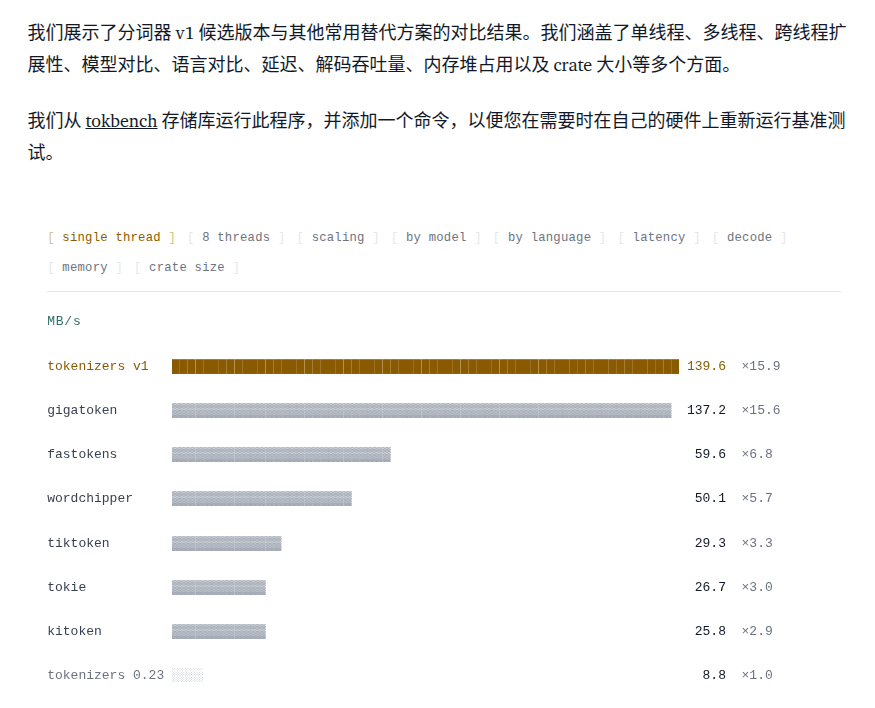Screen dimensions: 875x708
Task: Select the single thread tab
Action: point(111,237)
